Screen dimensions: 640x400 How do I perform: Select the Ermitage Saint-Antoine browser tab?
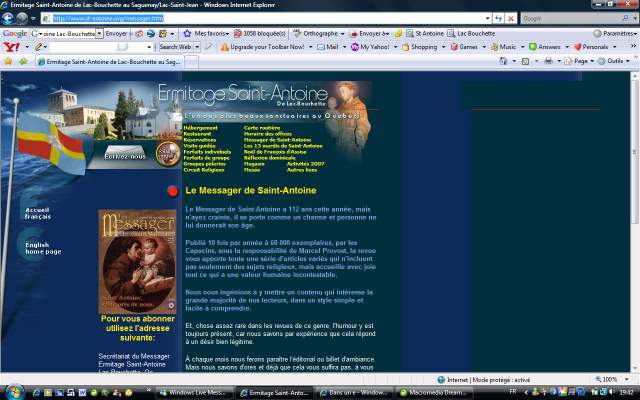point(109,62)
